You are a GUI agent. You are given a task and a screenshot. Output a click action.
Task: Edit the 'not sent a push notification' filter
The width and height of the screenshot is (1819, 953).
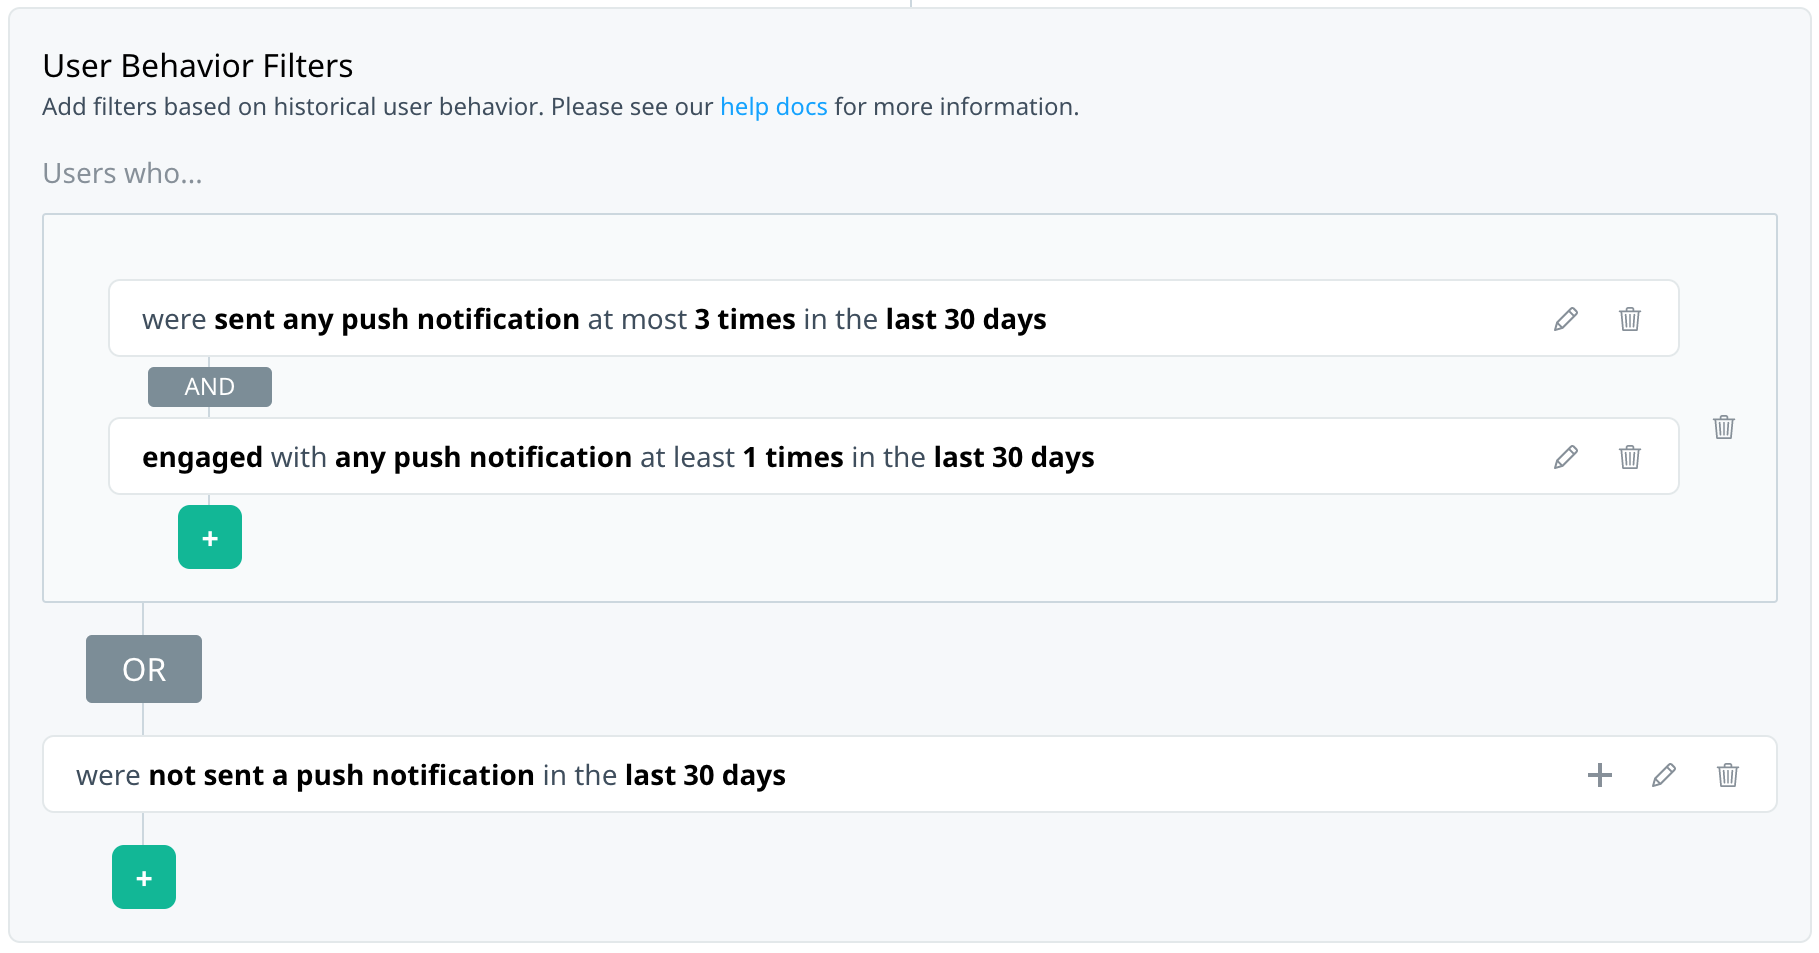[1664, 775]
